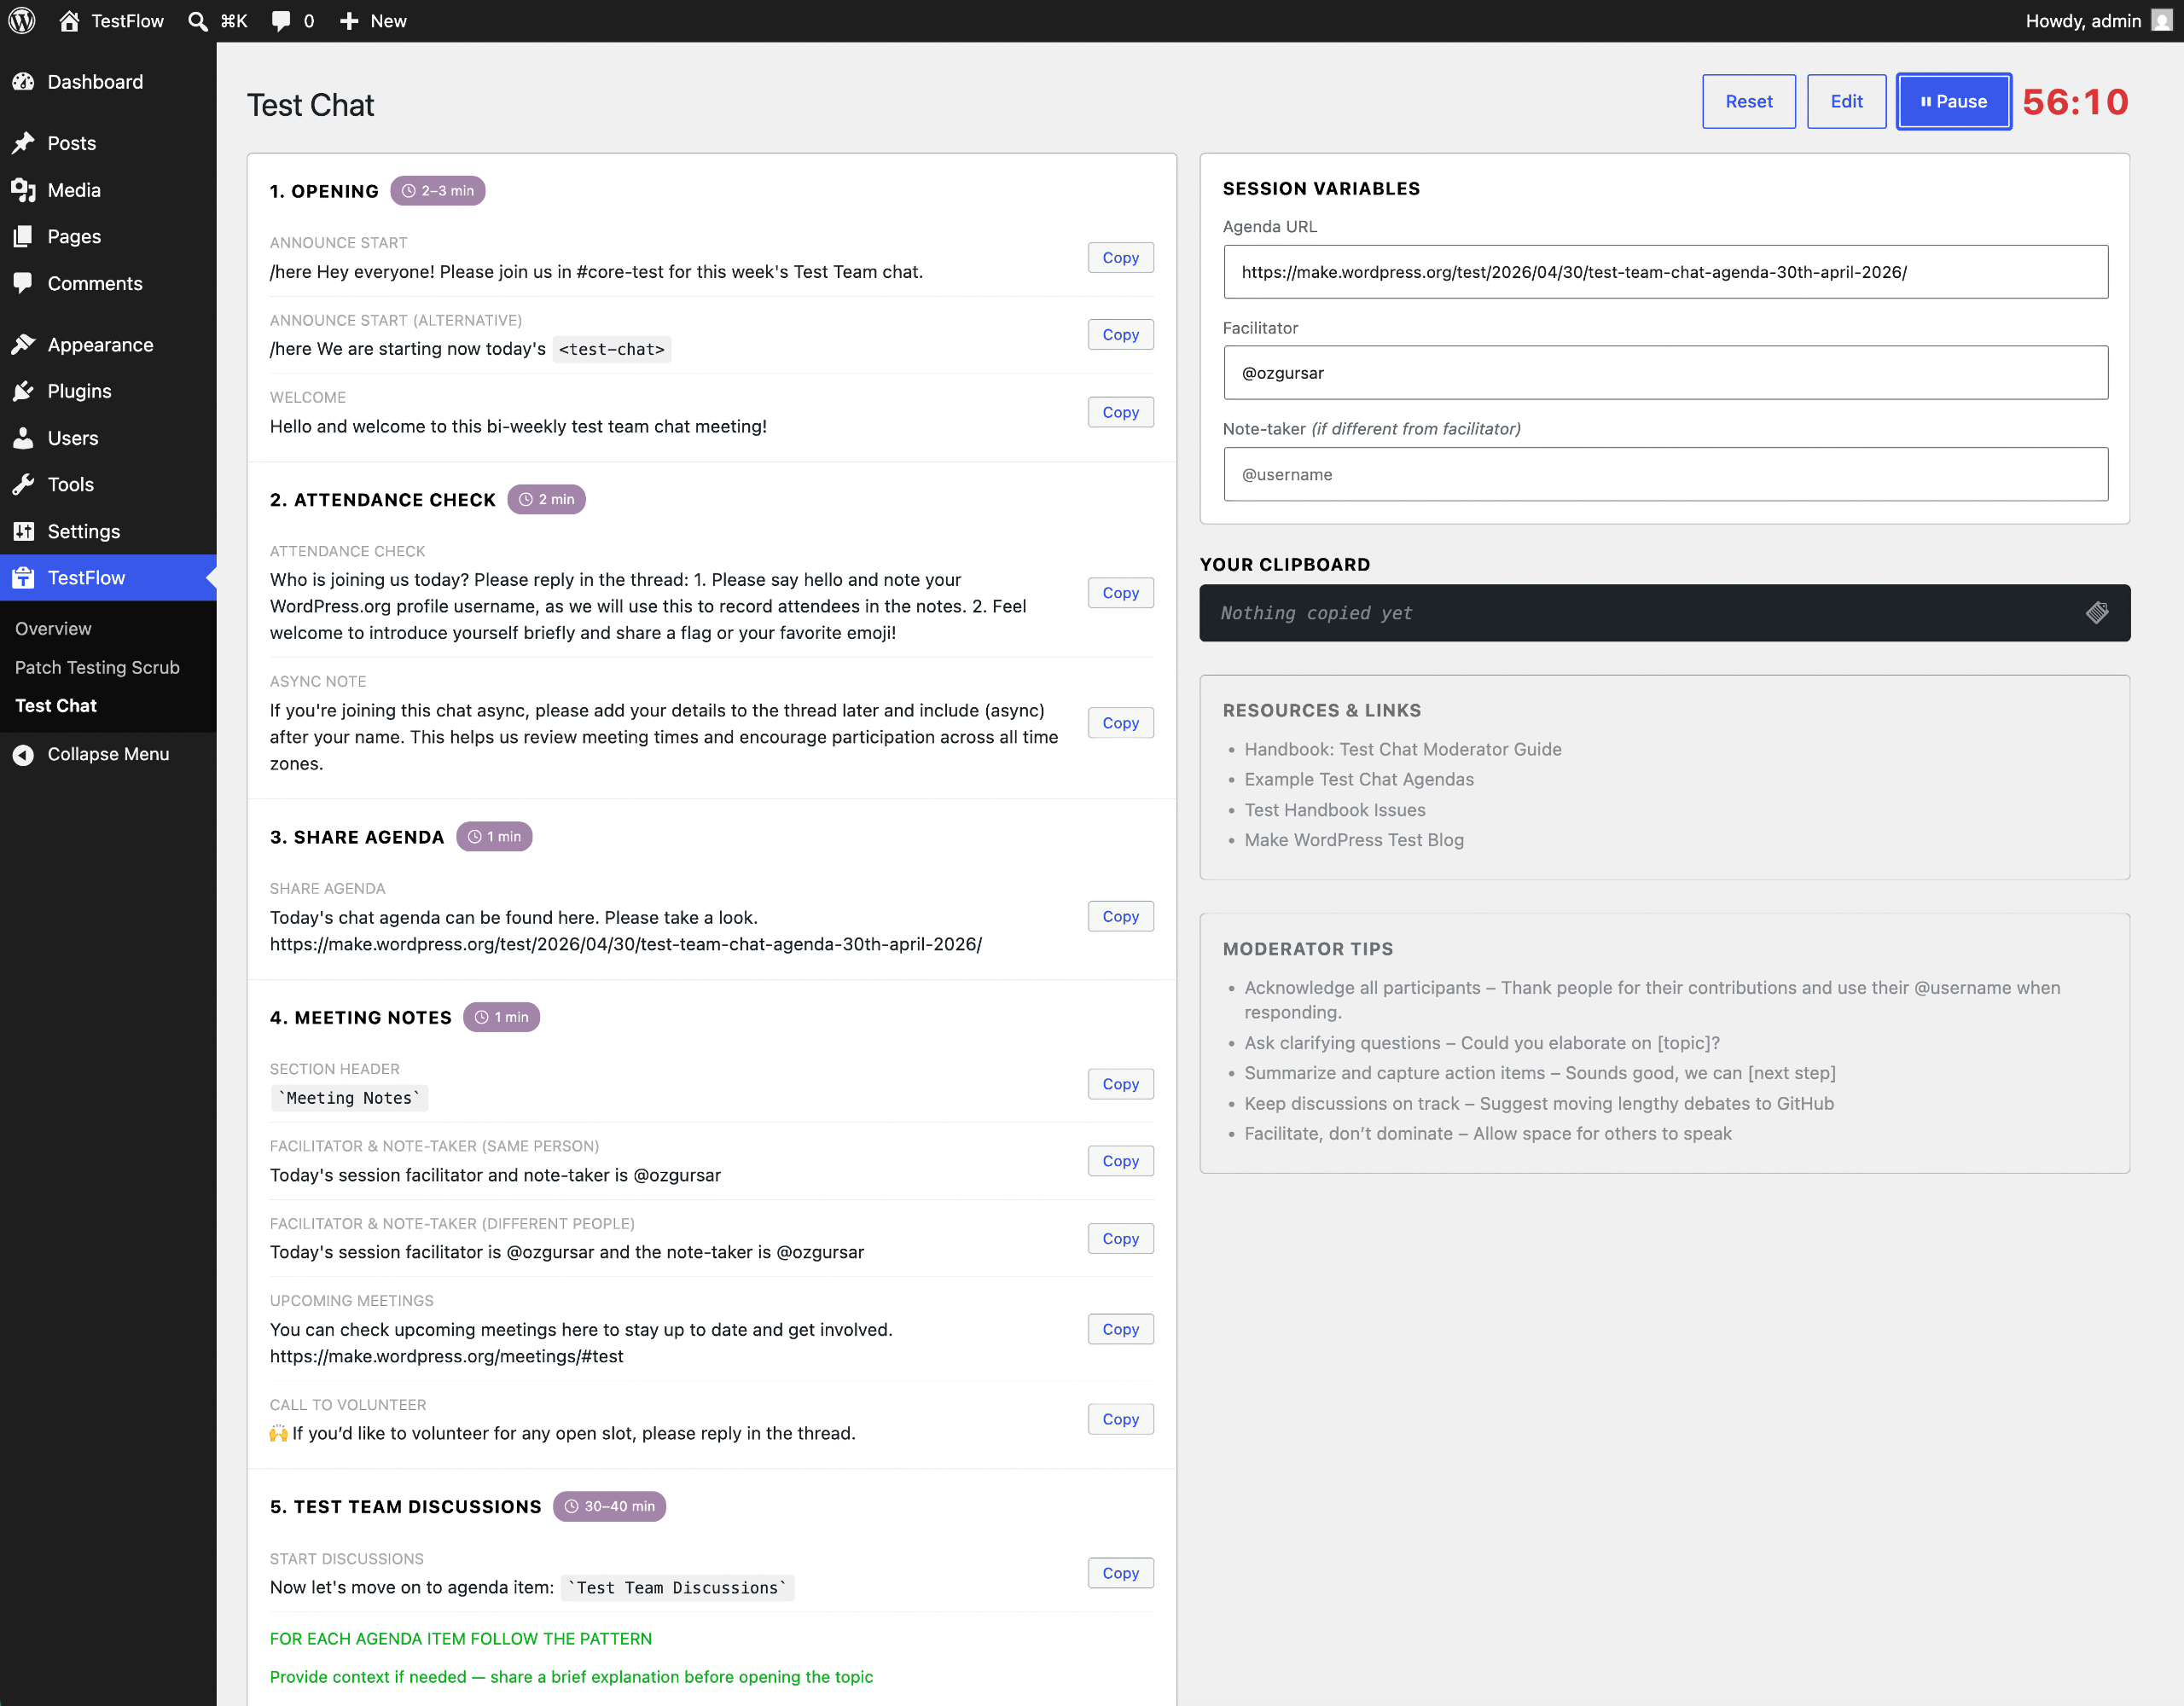The width and height of the screenshot is (2184, 1706).
Task: Copy the Start Discussions message
Action: coord(1120,1573)
